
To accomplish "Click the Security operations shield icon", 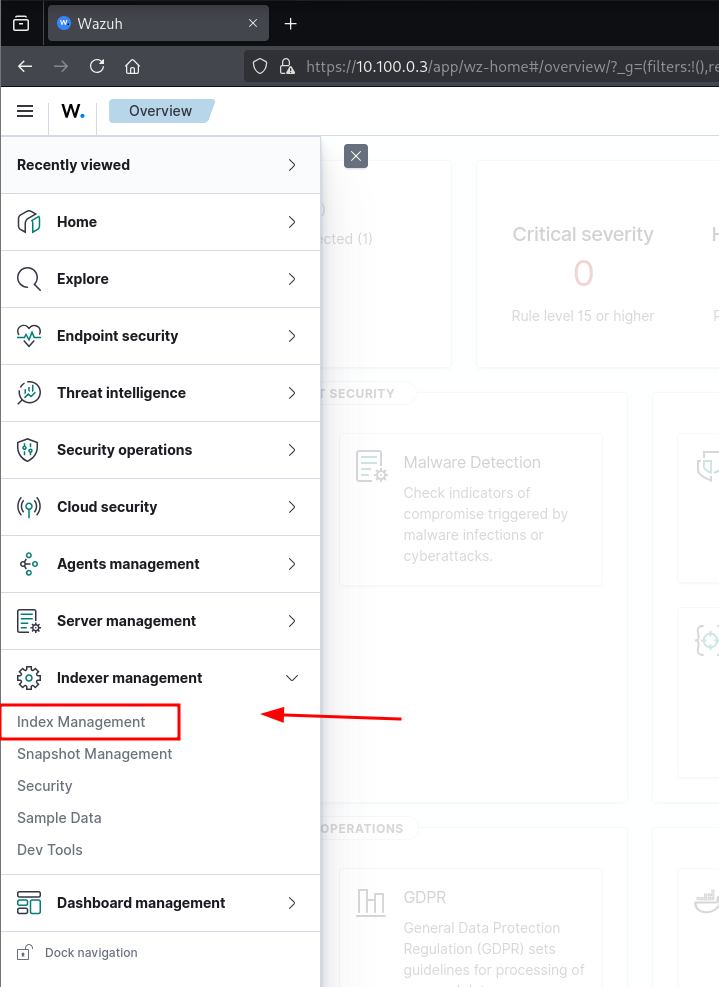I will click(29, 450).
